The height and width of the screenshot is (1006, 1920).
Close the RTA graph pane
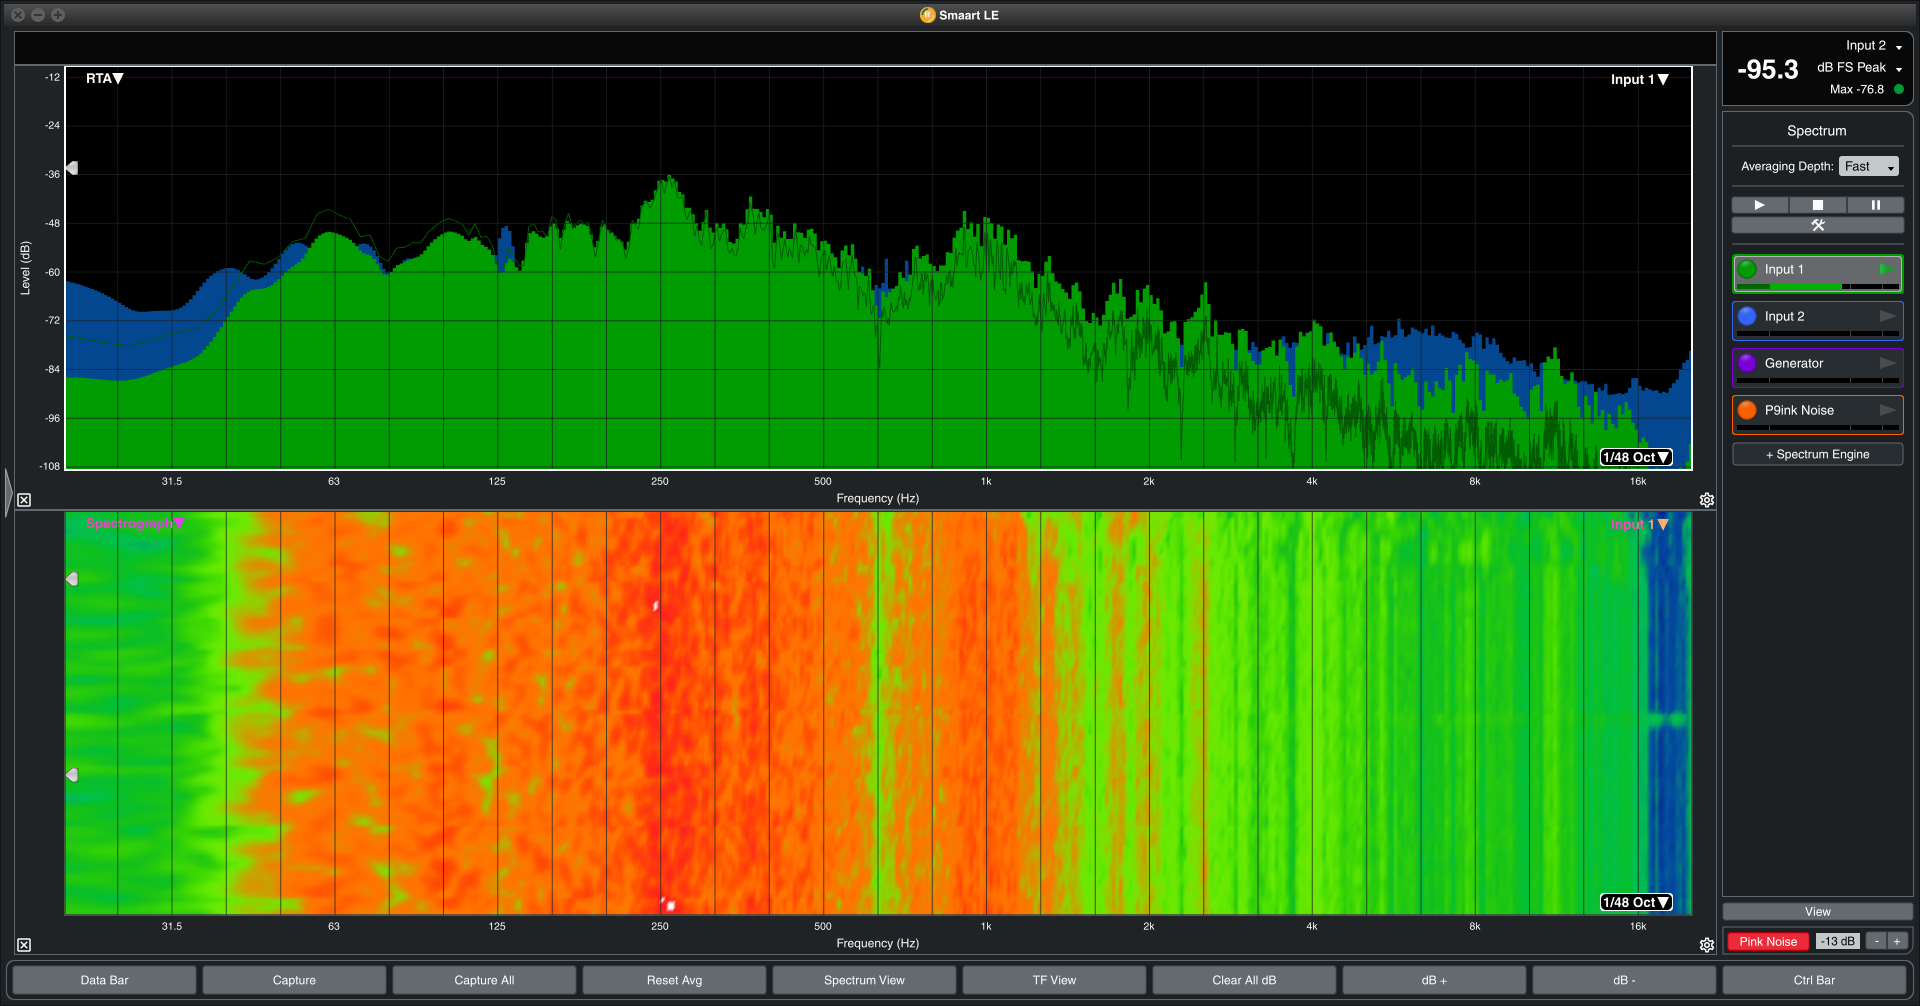24,500
